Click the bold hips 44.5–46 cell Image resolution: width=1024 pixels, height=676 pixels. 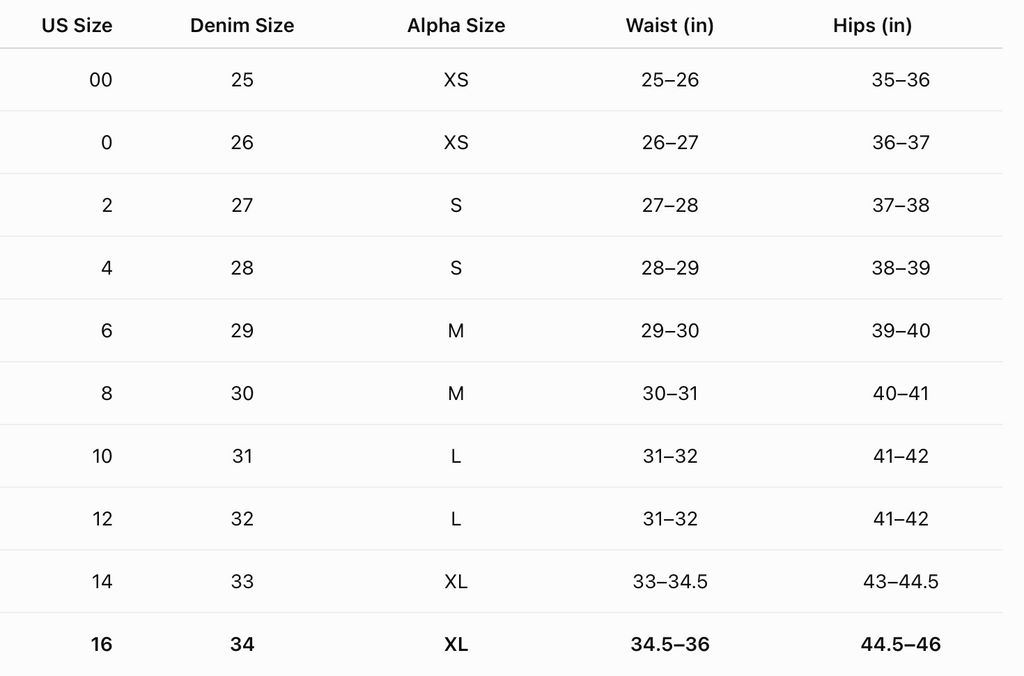click(901, 644)
